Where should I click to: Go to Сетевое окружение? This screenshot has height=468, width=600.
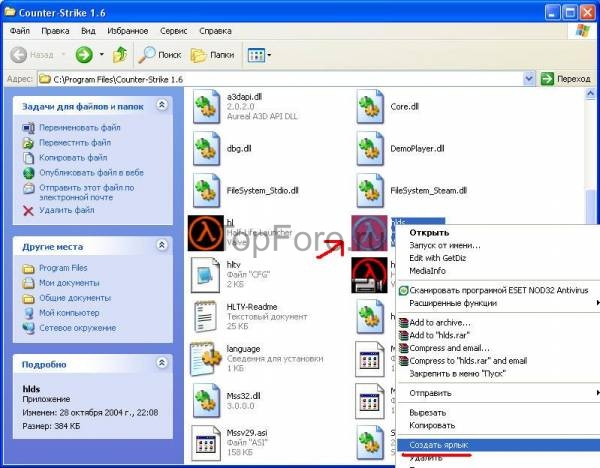click(78, 328)
